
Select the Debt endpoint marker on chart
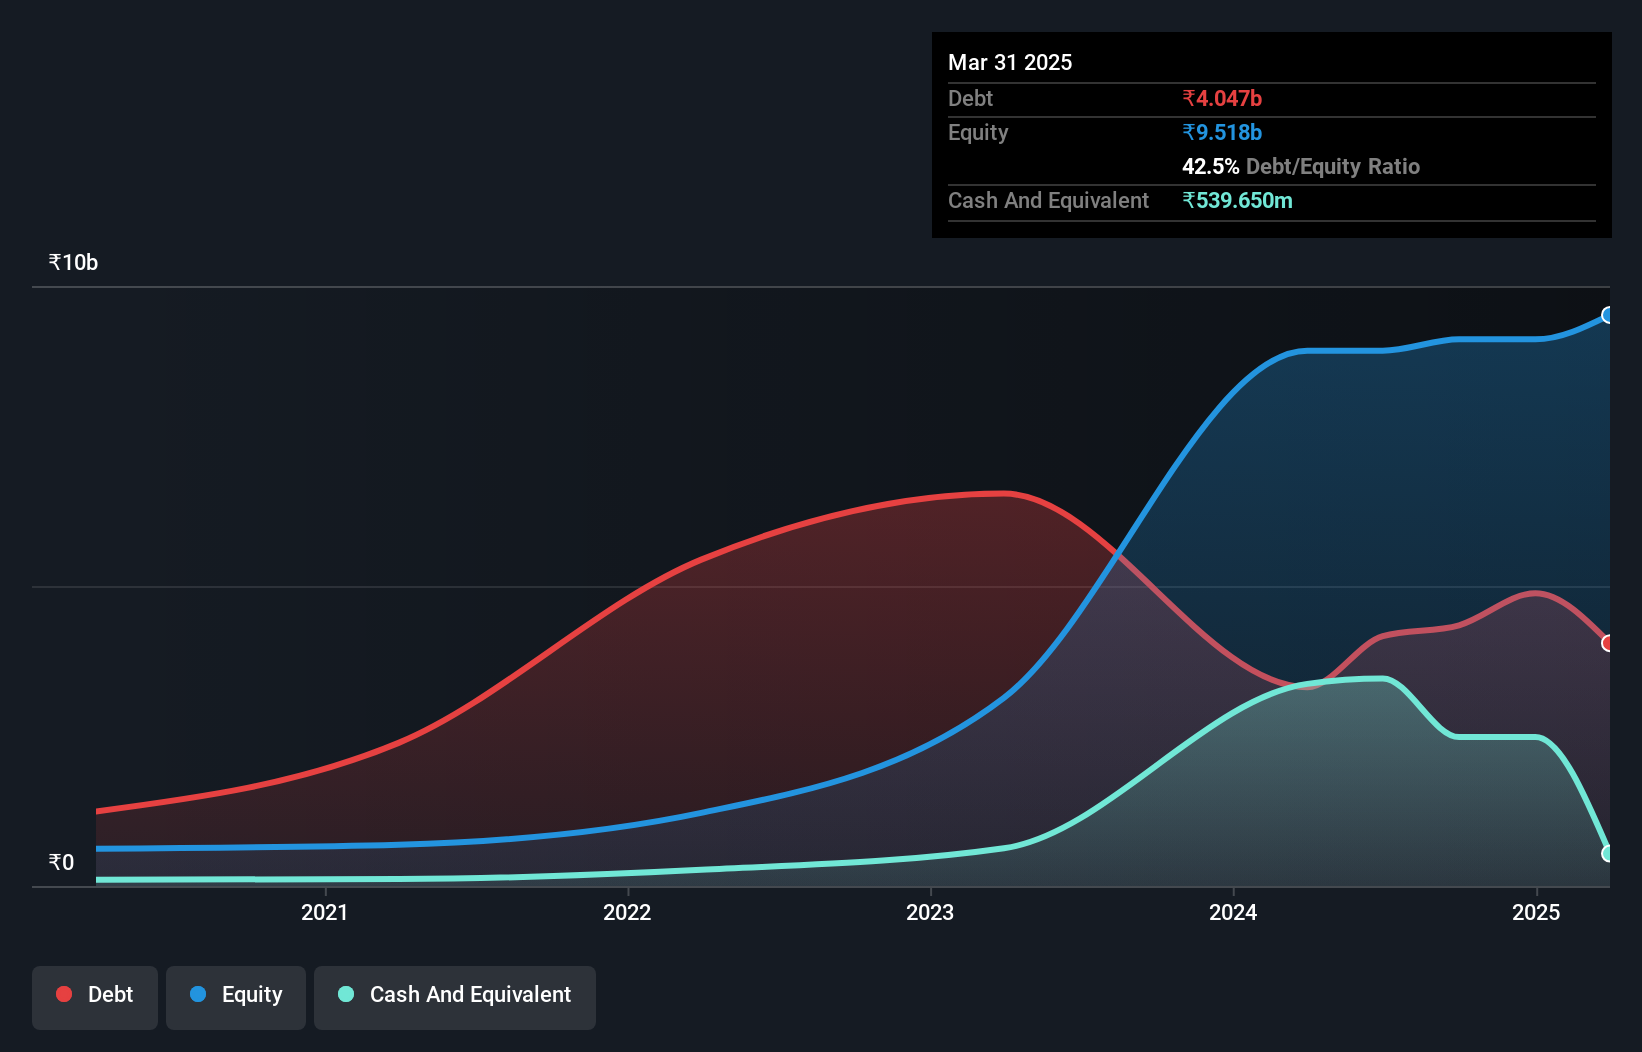pyautogui.click(x=1608, y=643)
